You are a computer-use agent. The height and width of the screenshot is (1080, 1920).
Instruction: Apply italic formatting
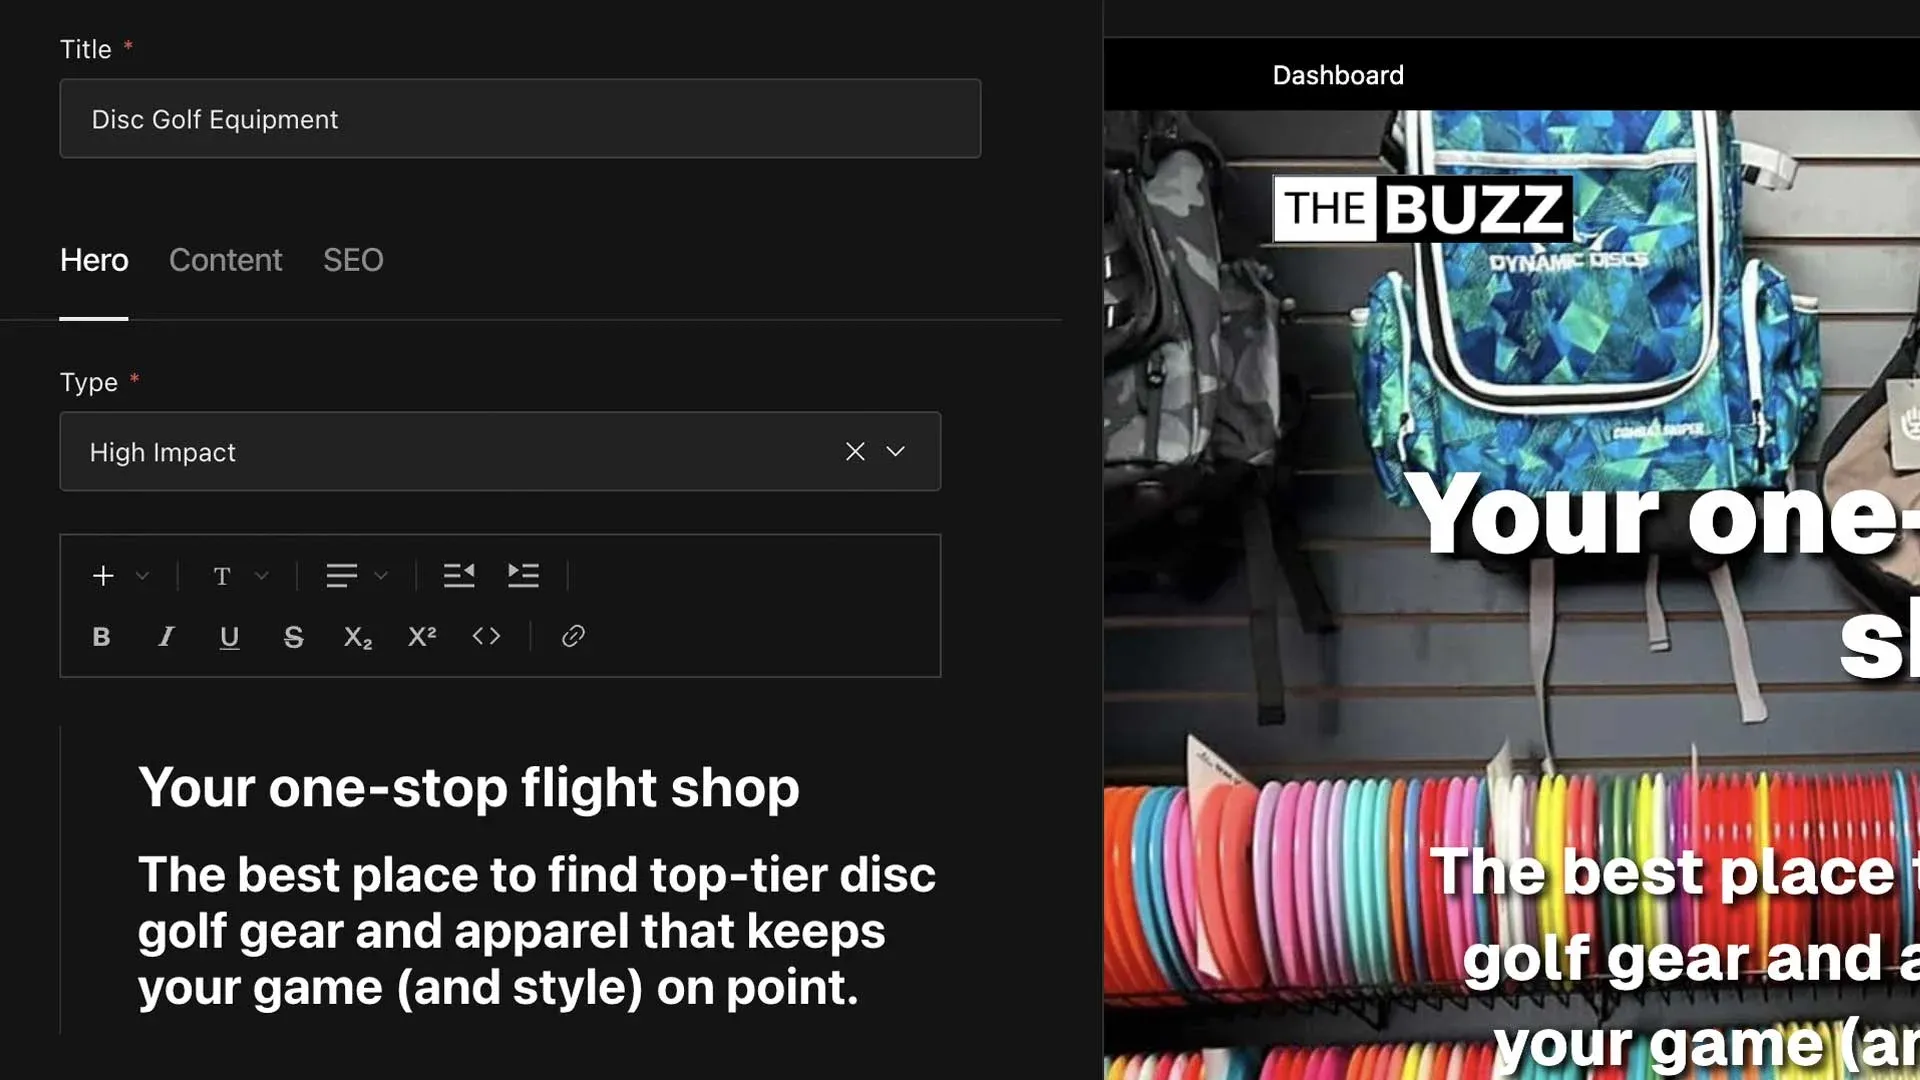(166, 637)
